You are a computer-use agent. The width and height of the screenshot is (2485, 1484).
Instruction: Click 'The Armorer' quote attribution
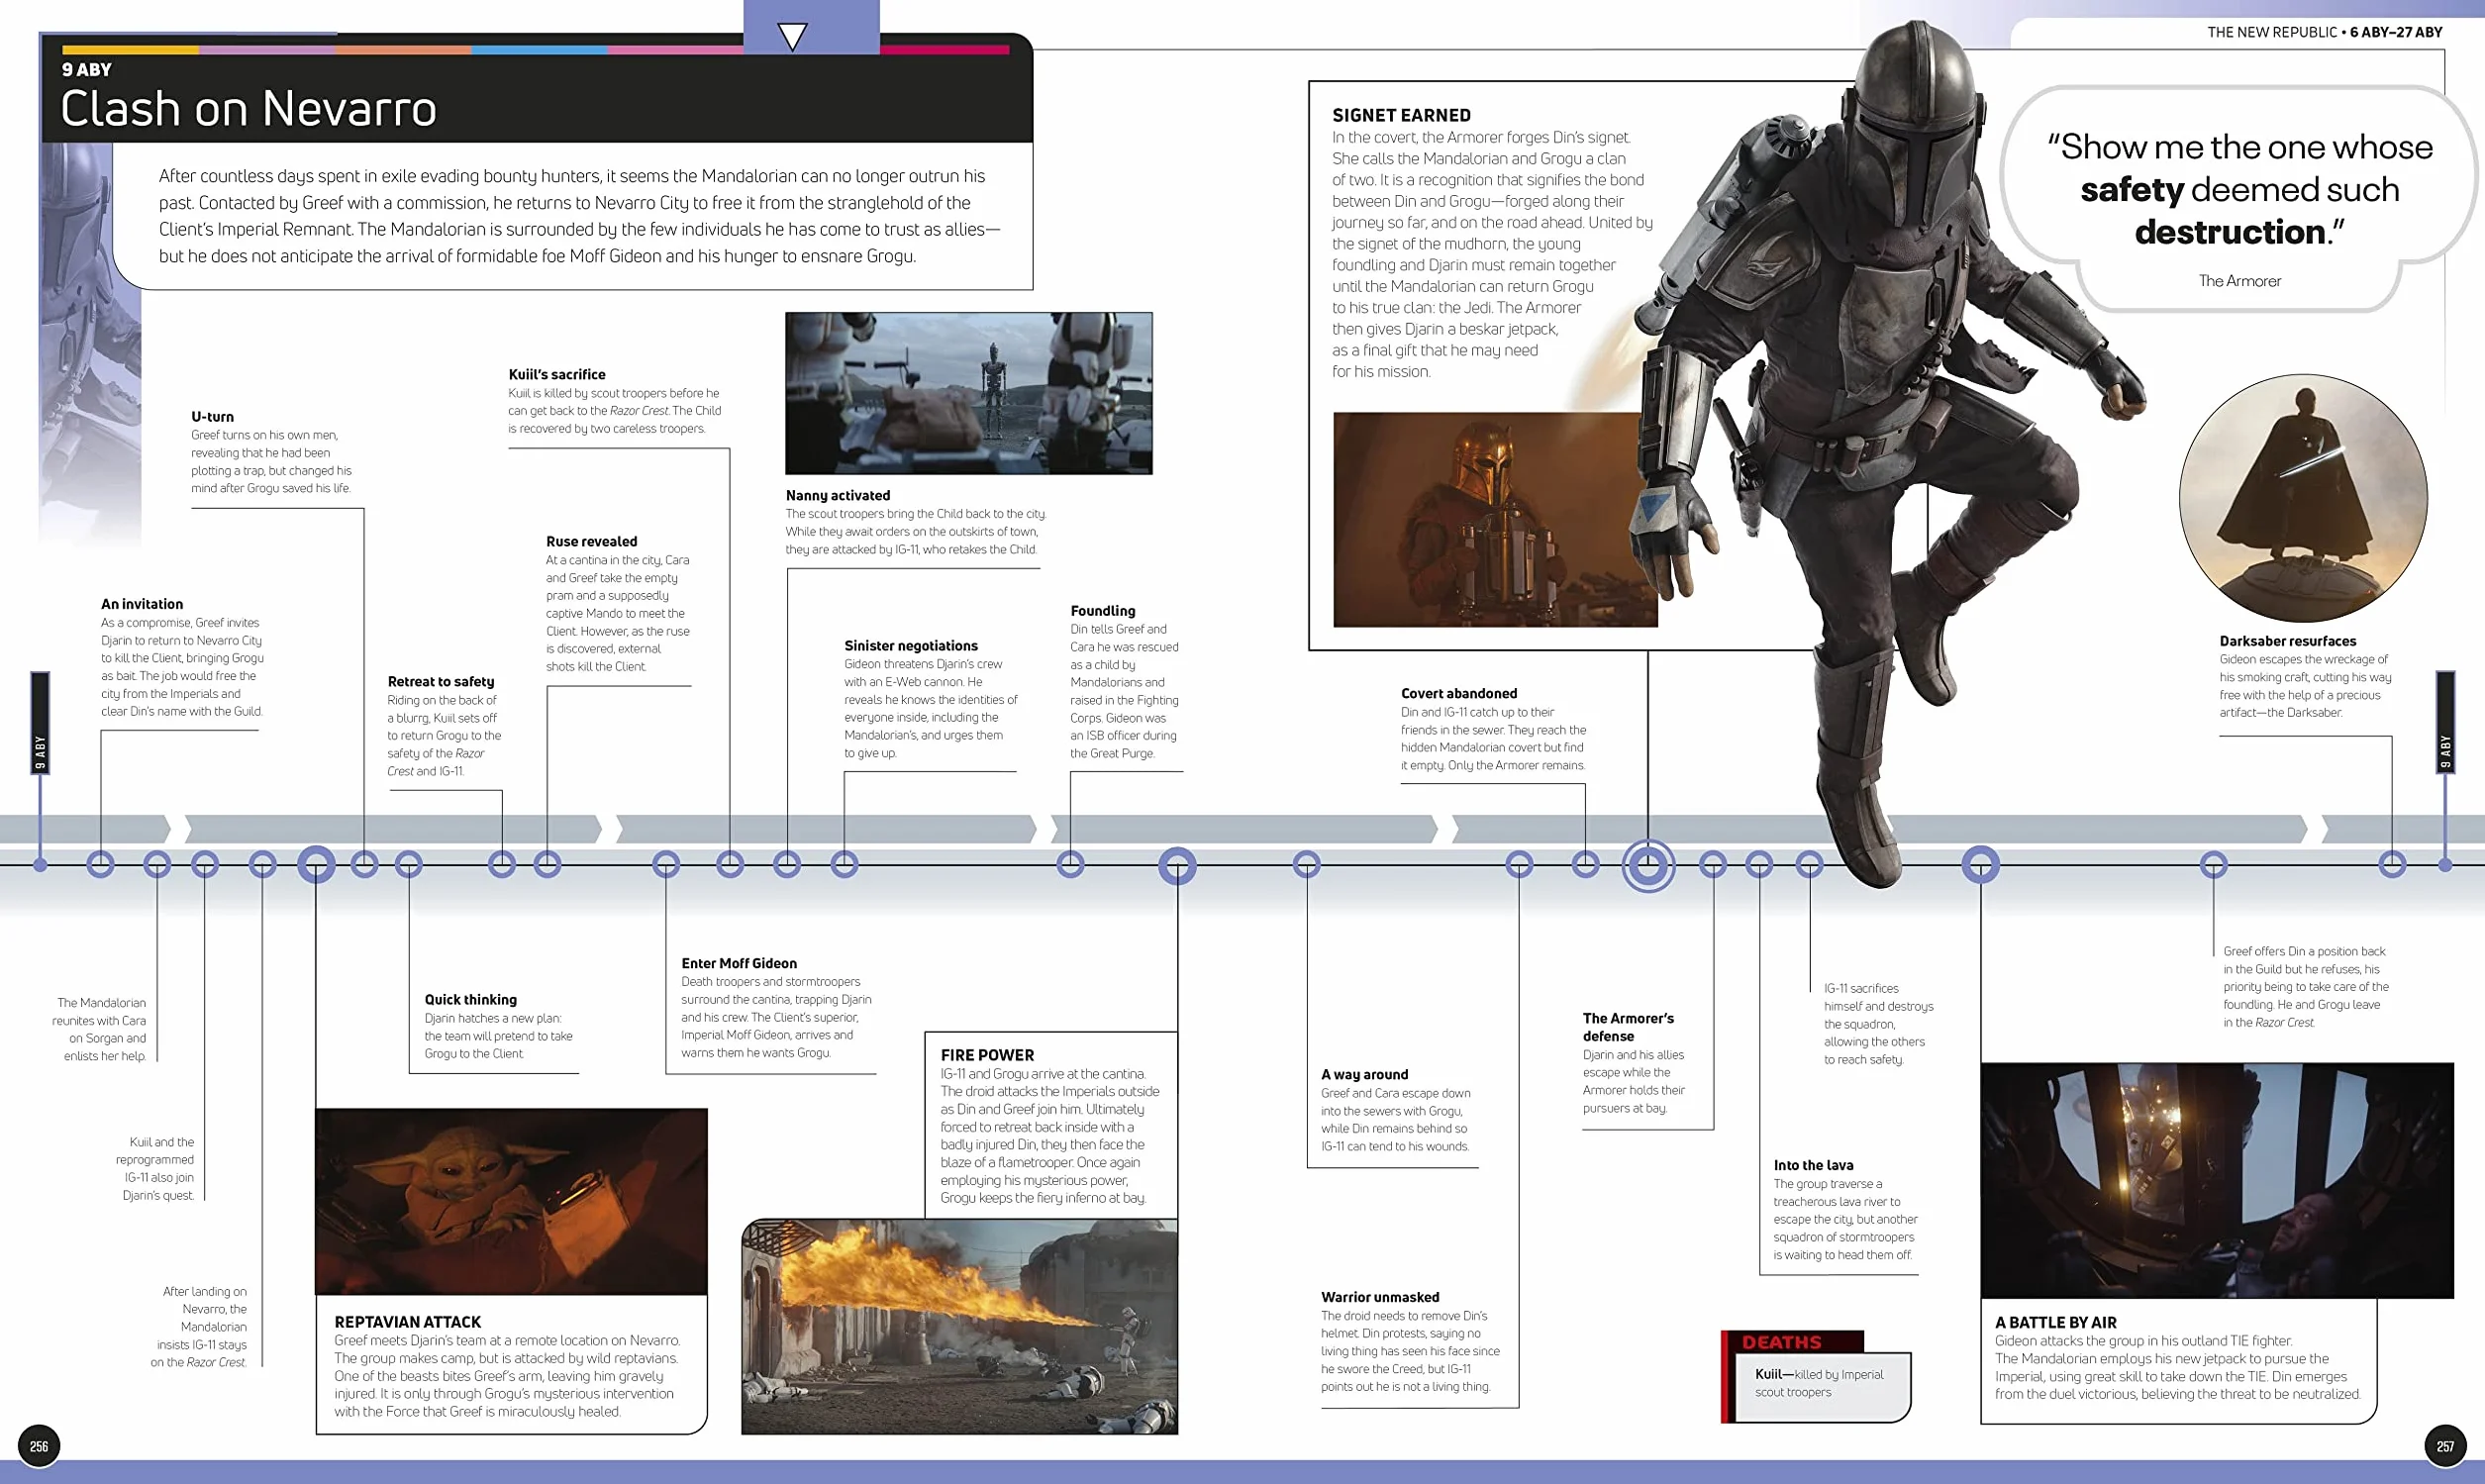tap(2240, 281)
